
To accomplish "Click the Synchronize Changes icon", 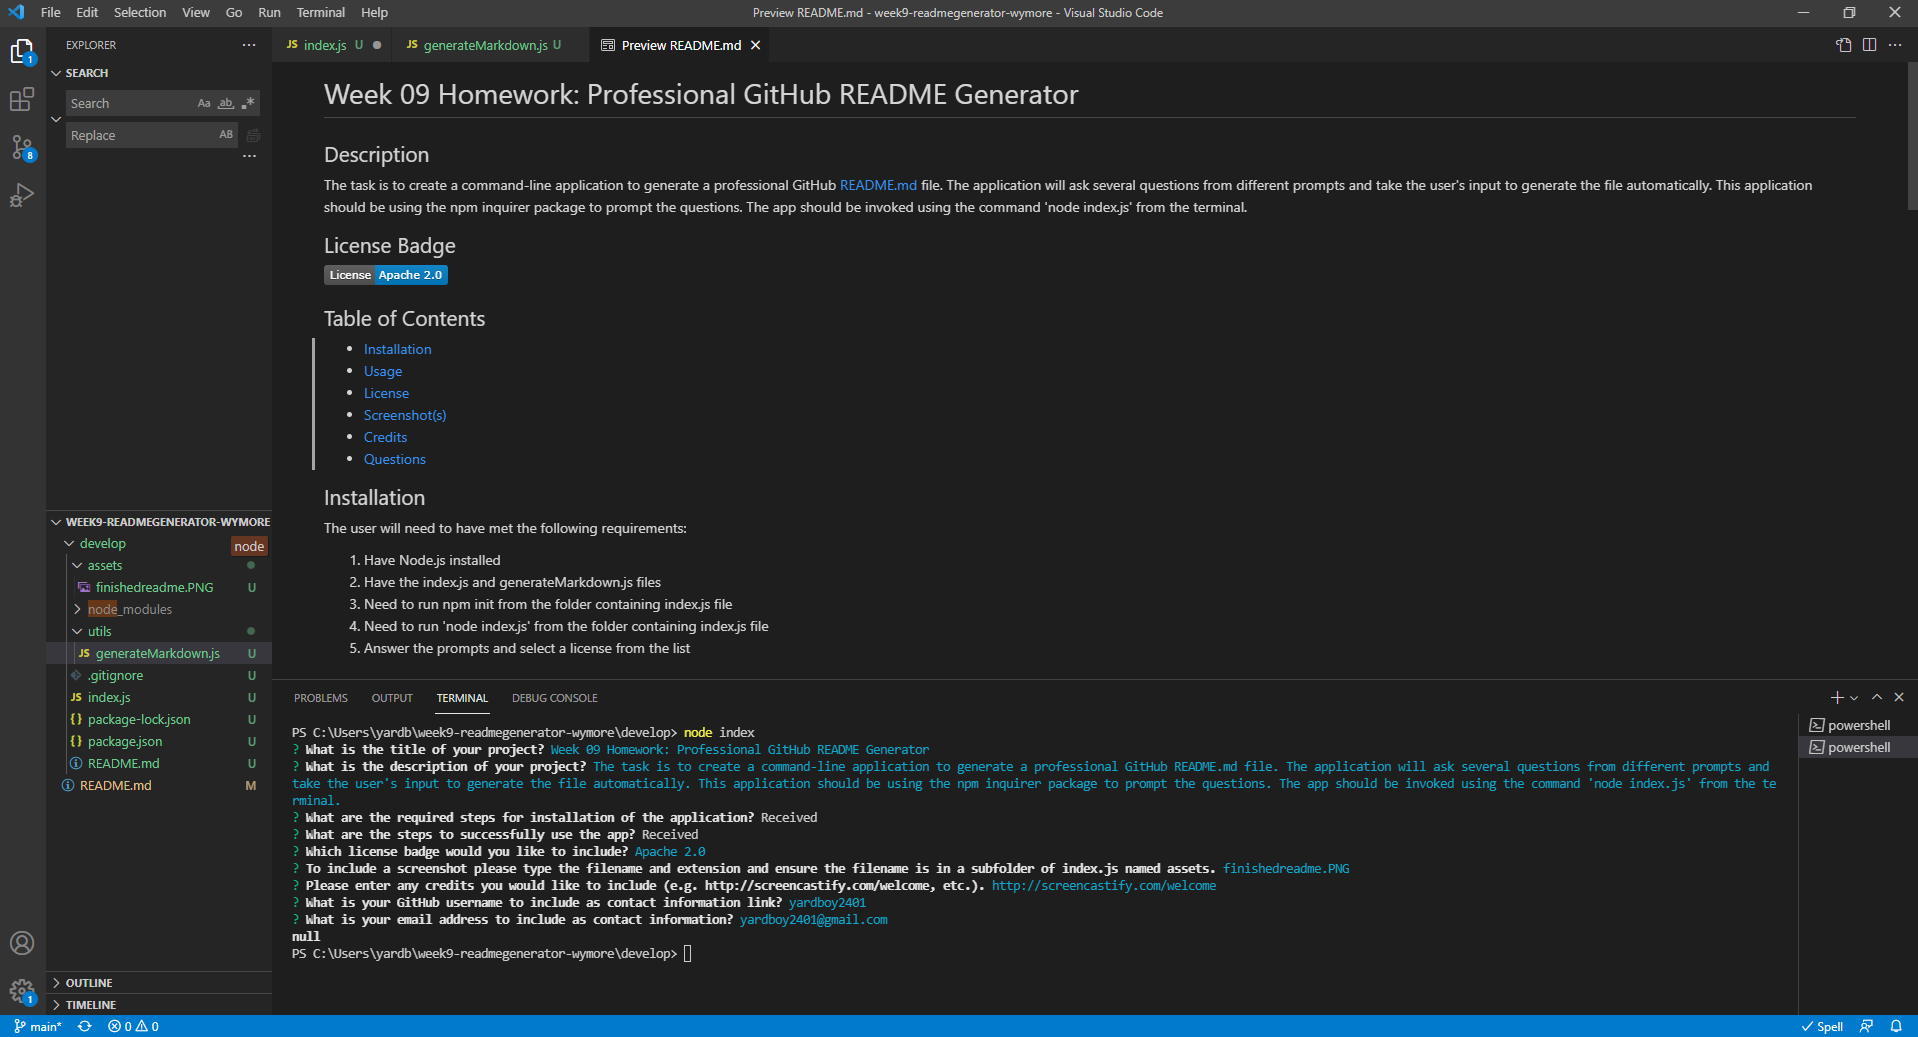I will point(85,1026).
